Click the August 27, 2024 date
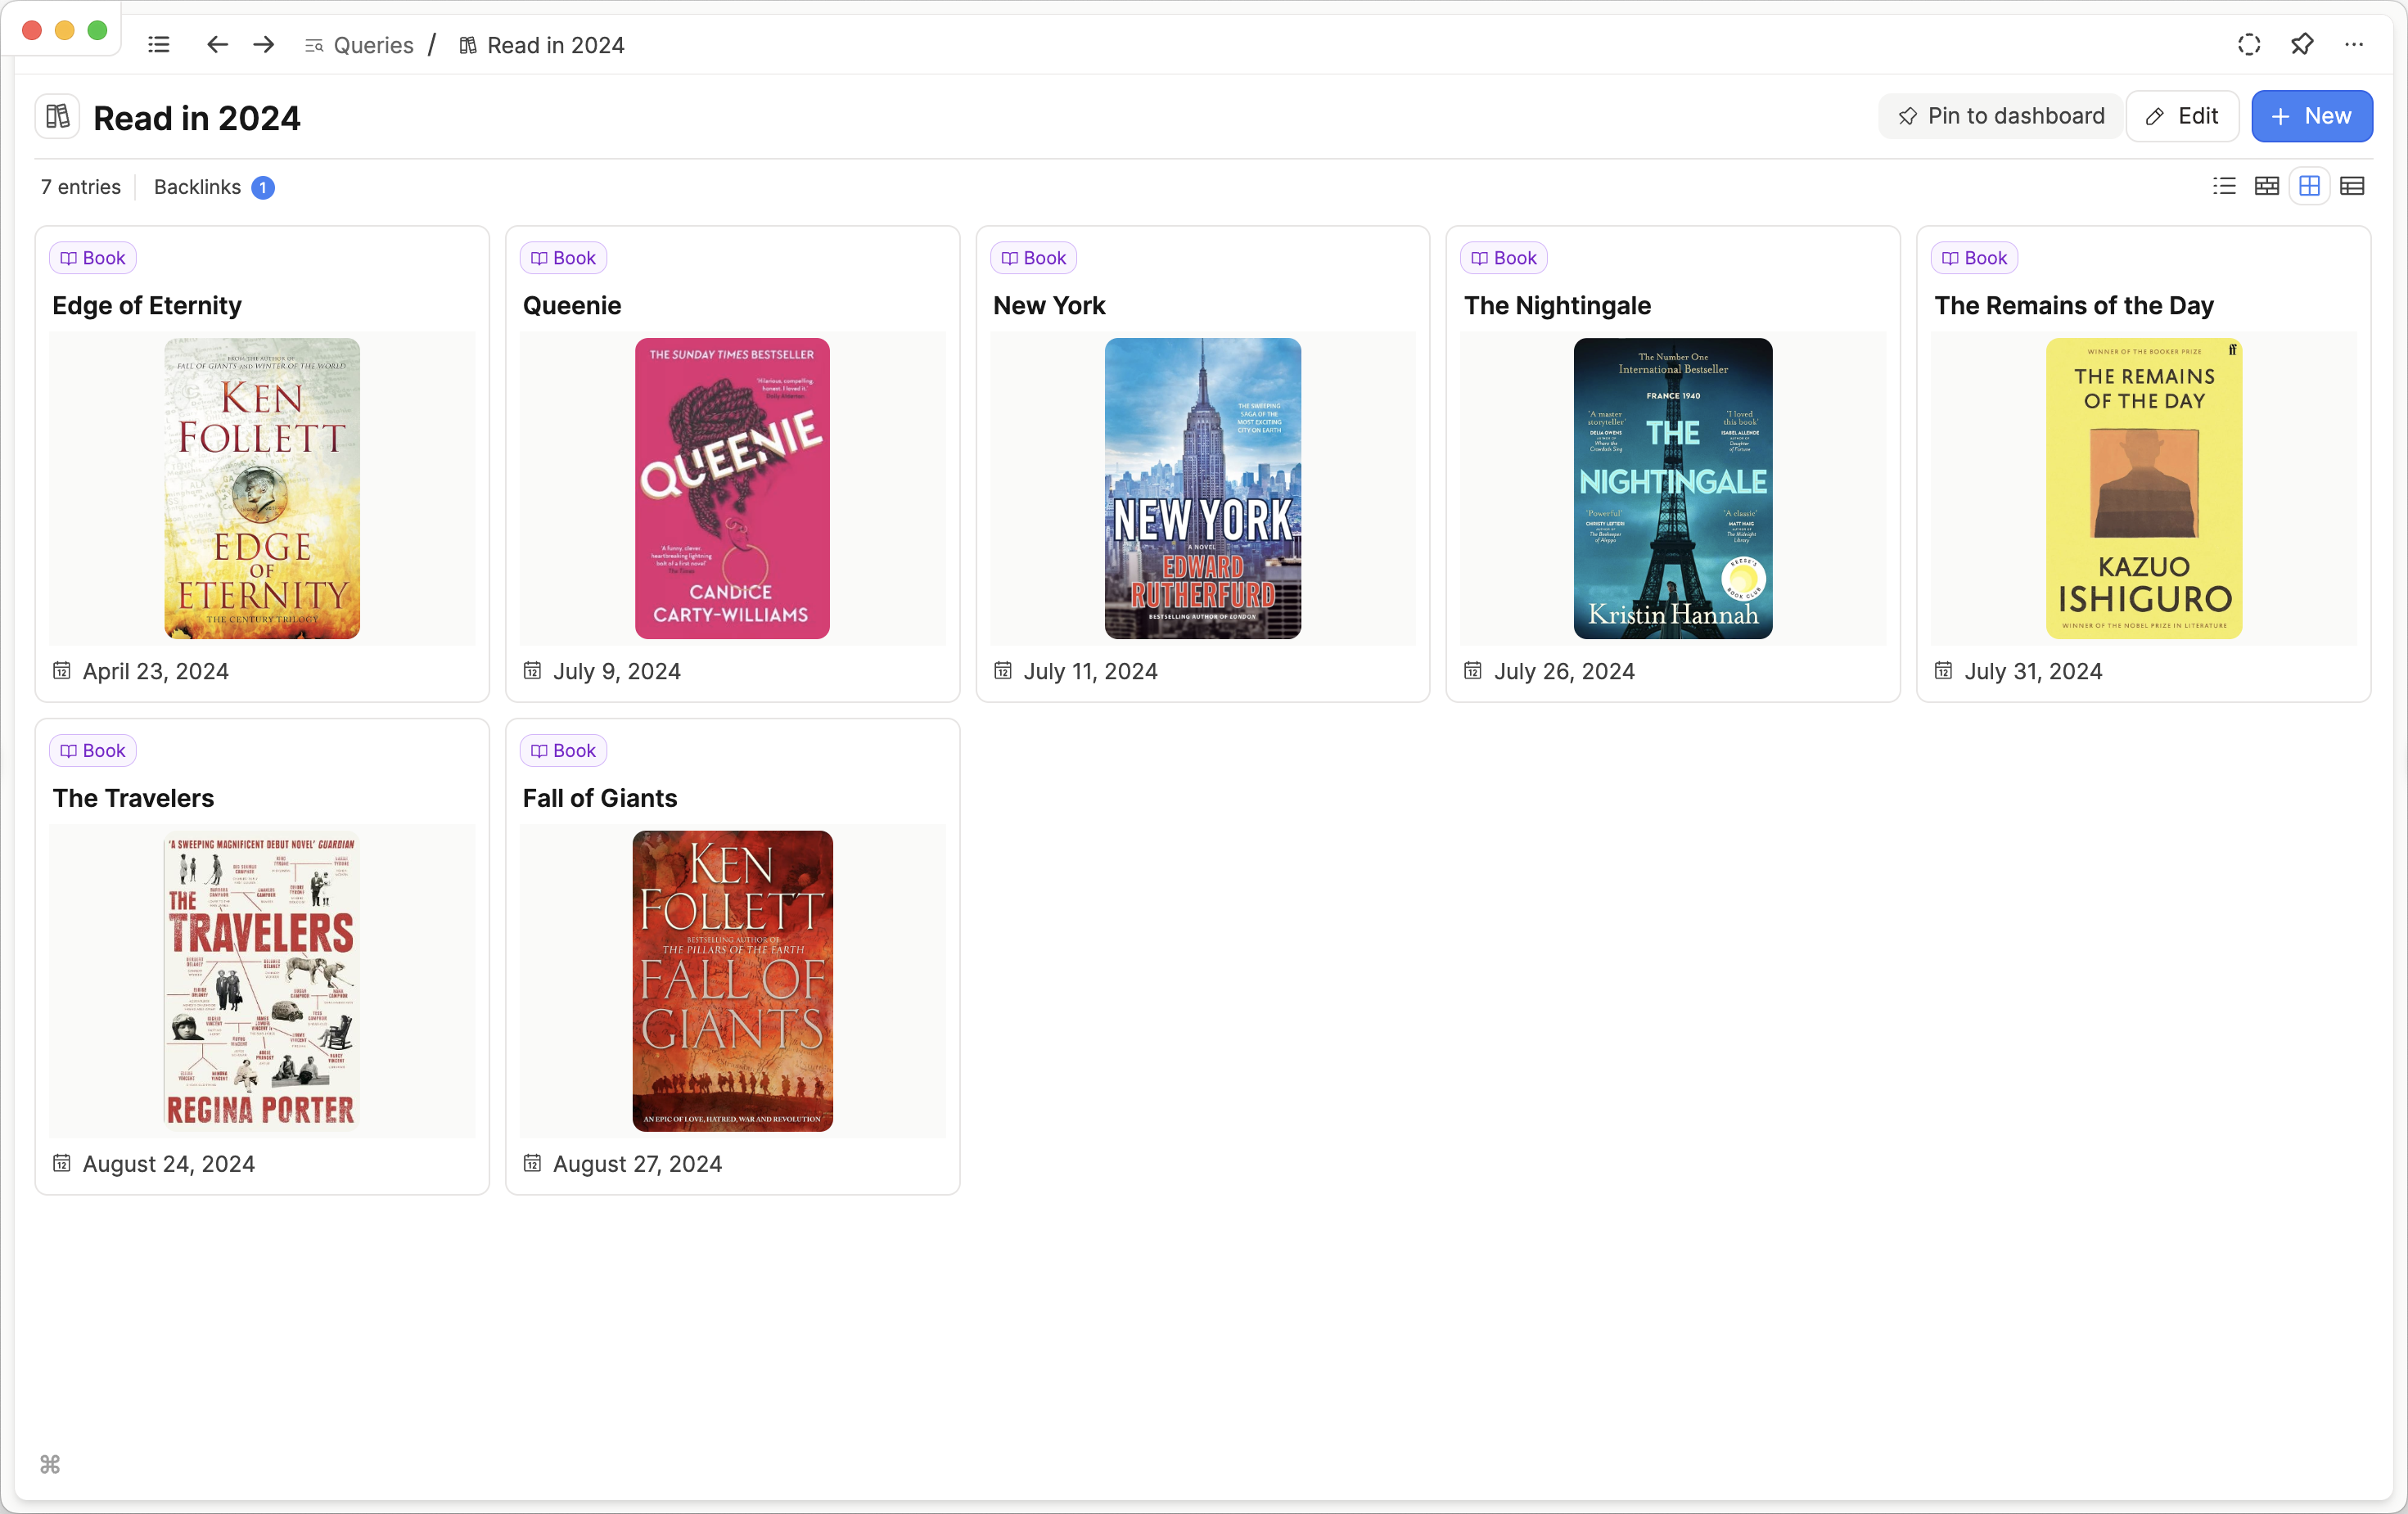 pos(637,1164)
